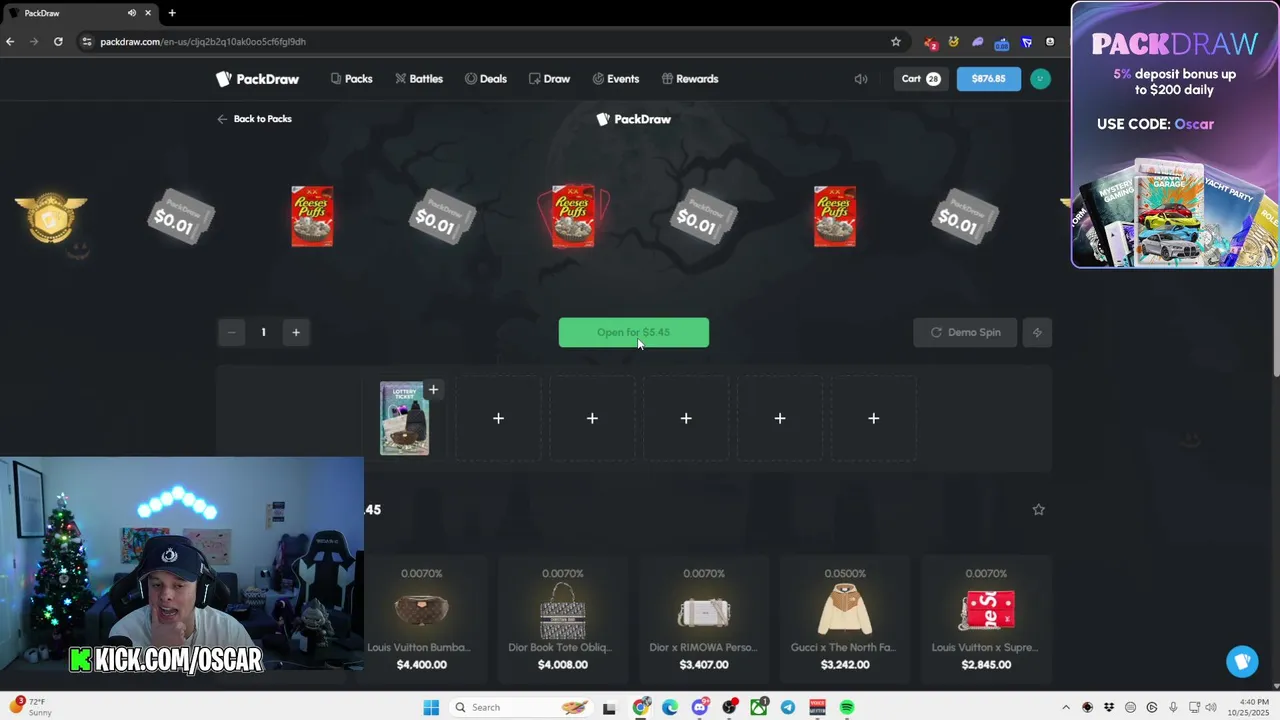Open the Cart with 28 items
This screenshot has width=1280, height=720.
tap(921, 79)
